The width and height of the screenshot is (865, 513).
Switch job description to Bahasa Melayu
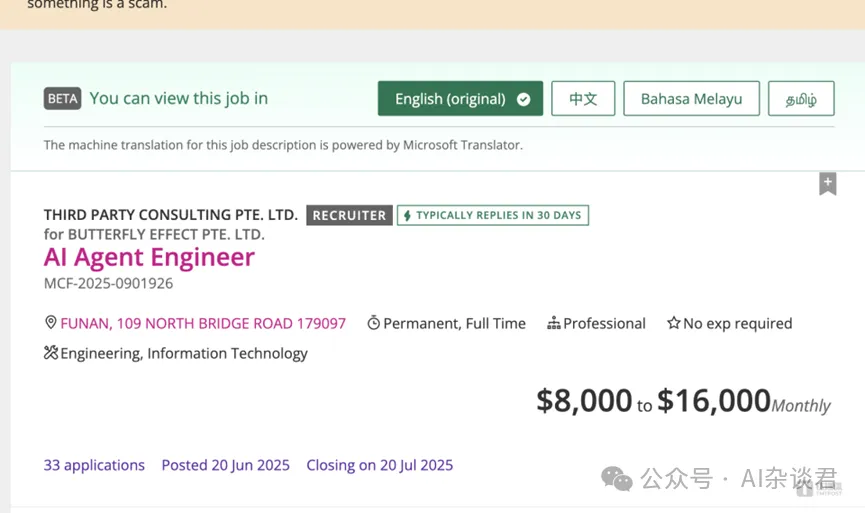691,99
